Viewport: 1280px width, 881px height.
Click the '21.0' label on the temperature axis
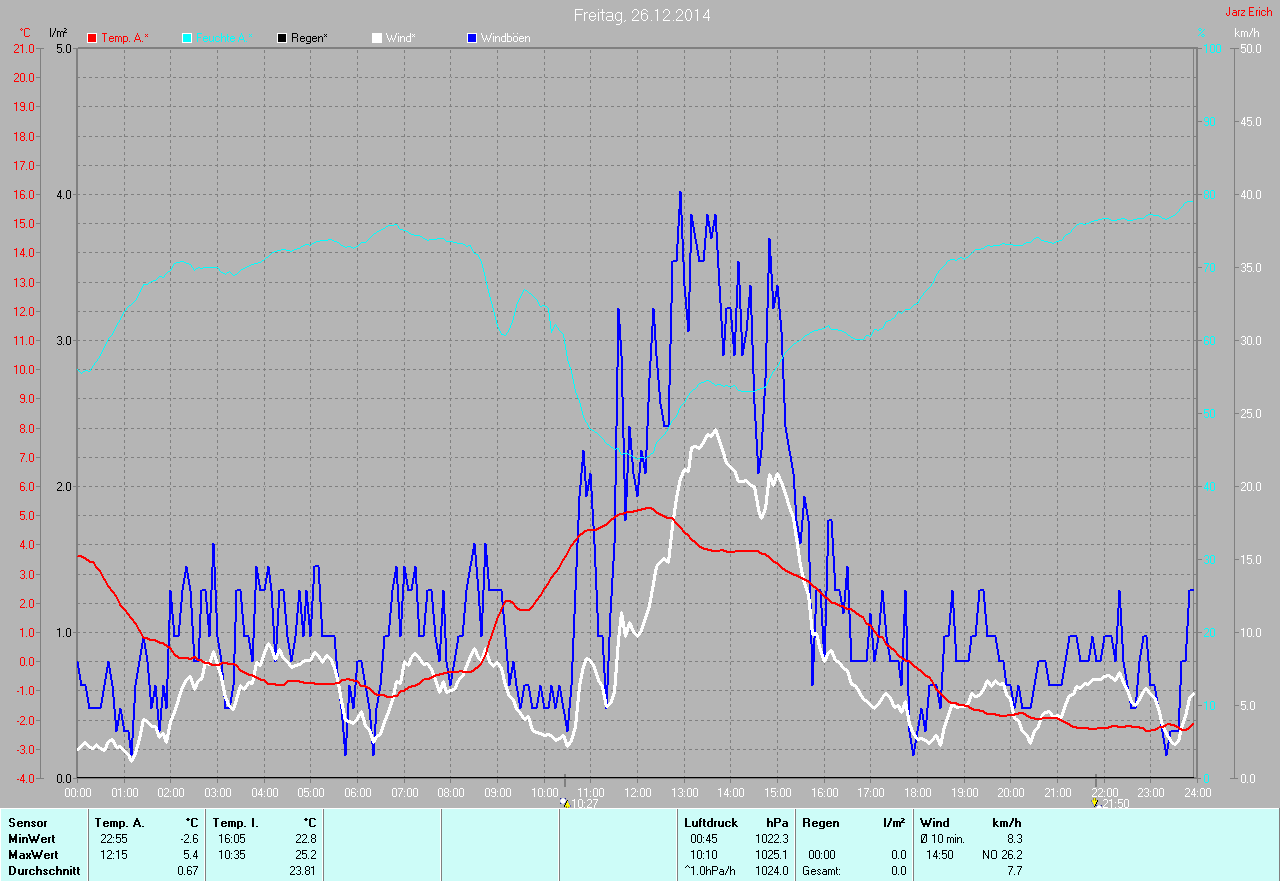click(x=23, y=48)
